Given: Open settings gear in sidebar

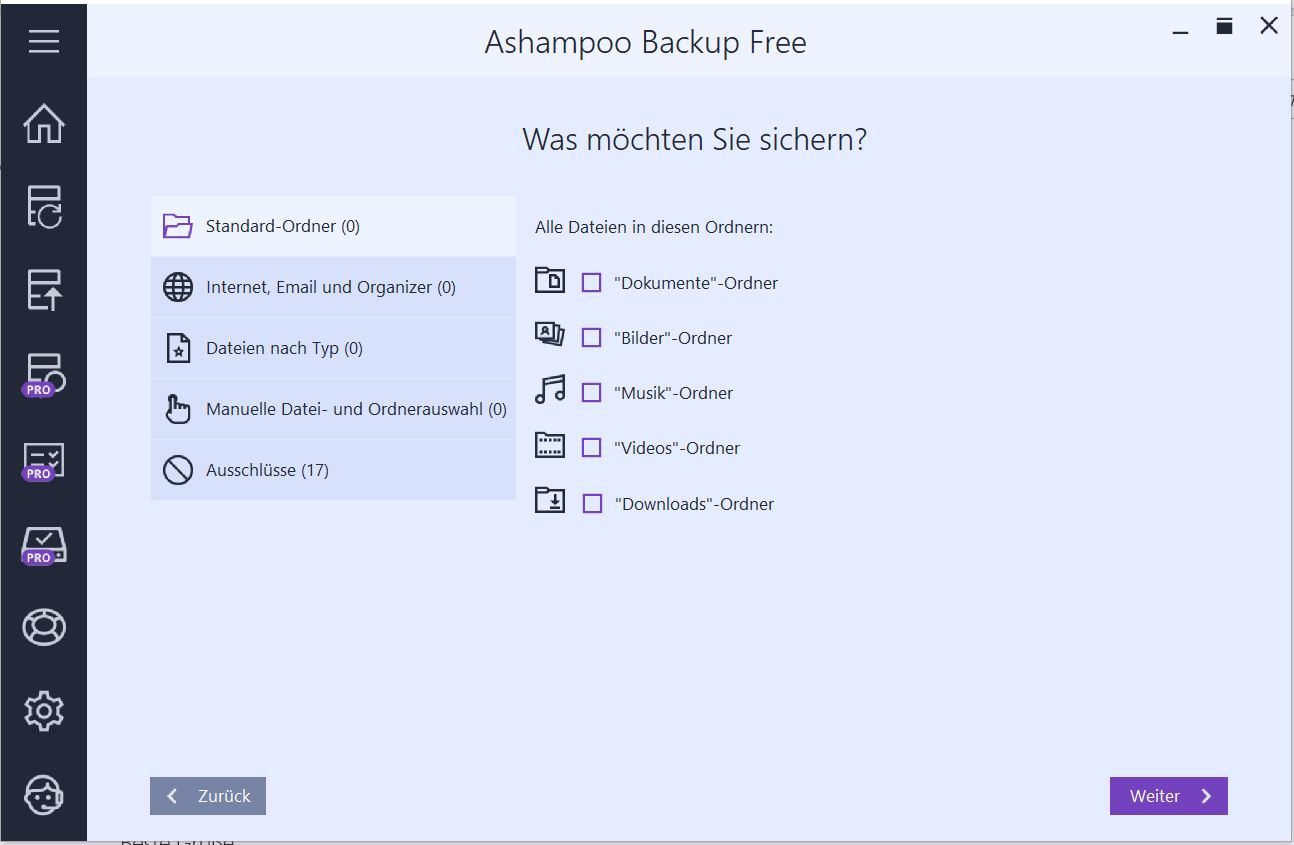Looking at the screenshot, I should click(43, 711).
